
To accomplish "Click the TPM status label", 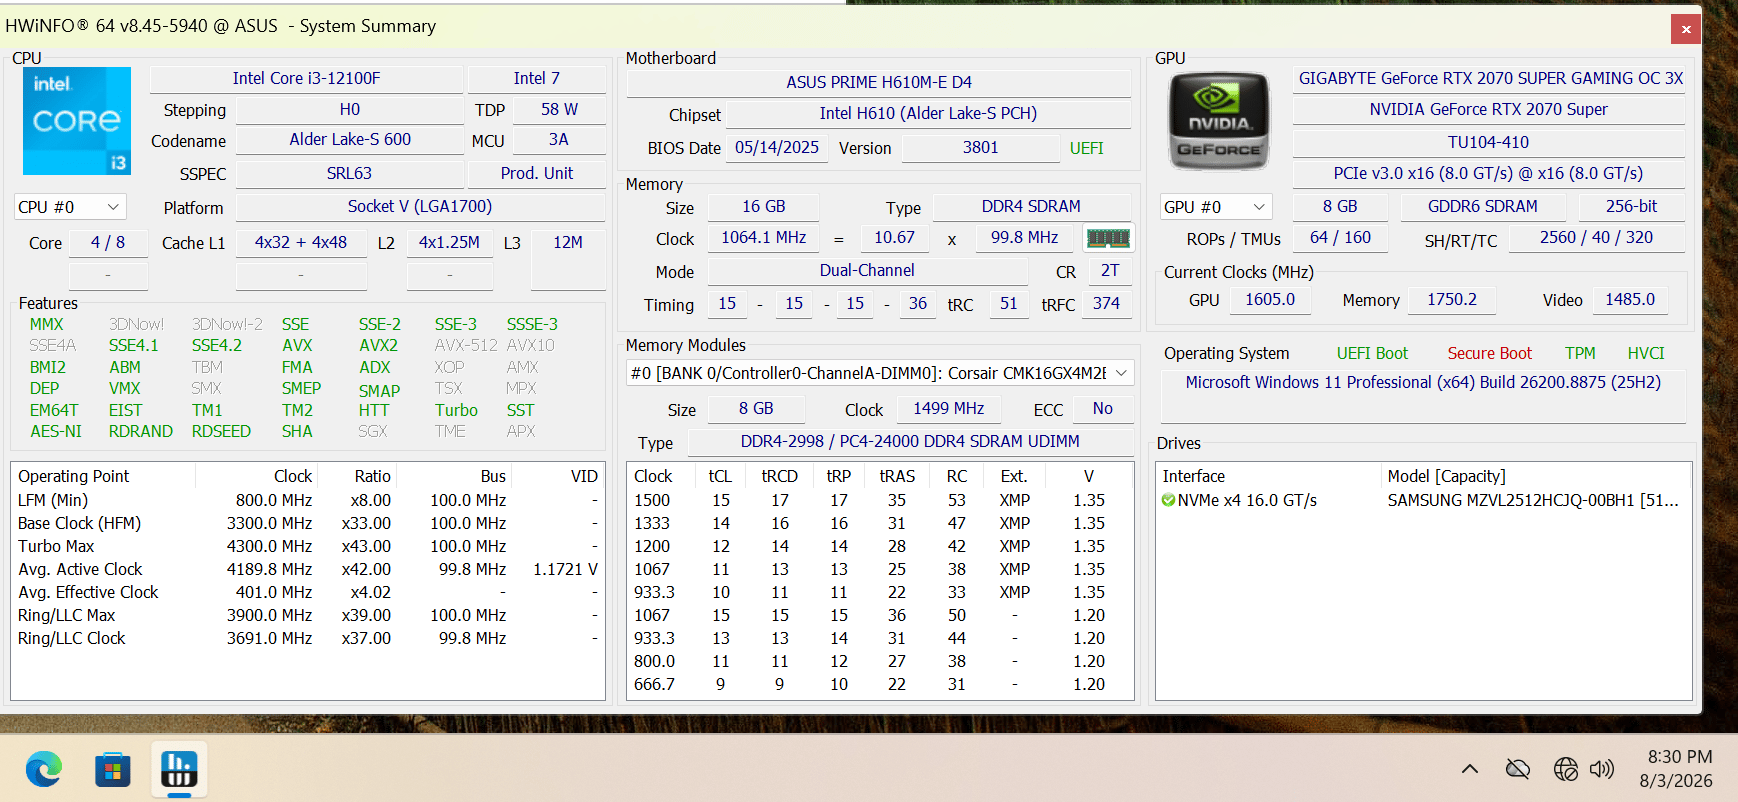I will tap(1580, 353).
